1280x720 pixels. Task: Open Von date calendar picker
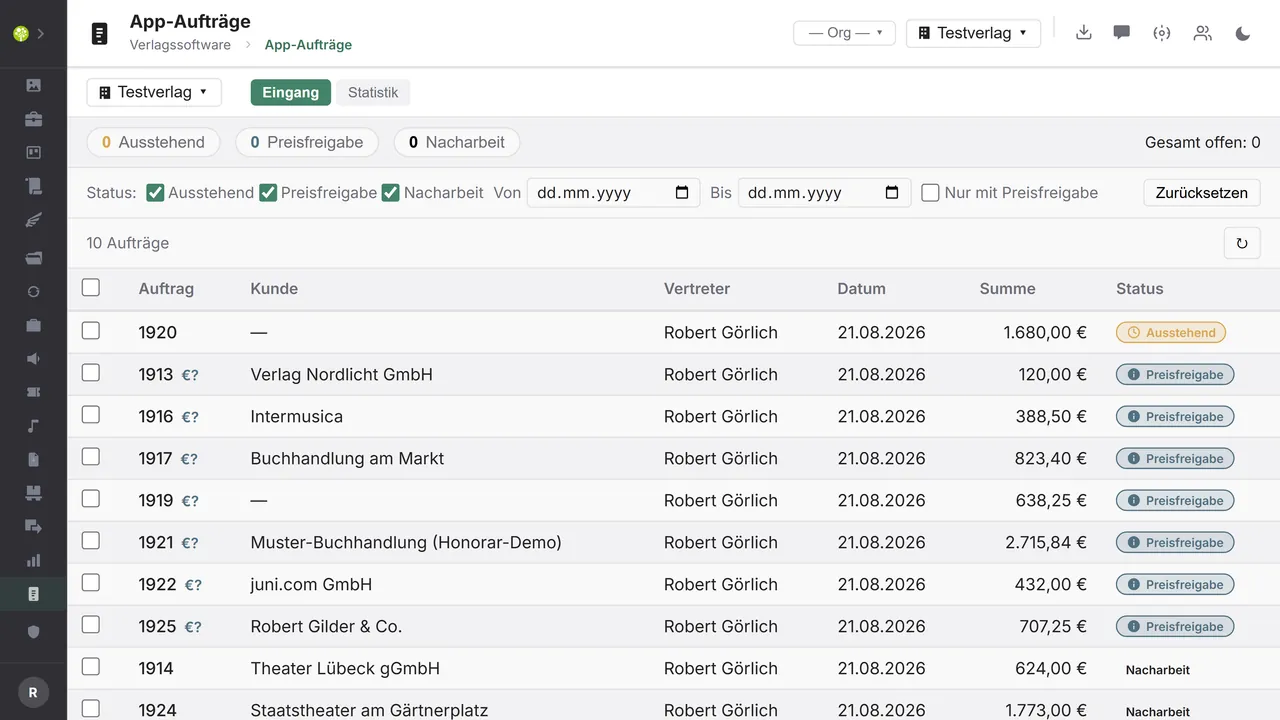pyautogui.click(x=682, y=193)
